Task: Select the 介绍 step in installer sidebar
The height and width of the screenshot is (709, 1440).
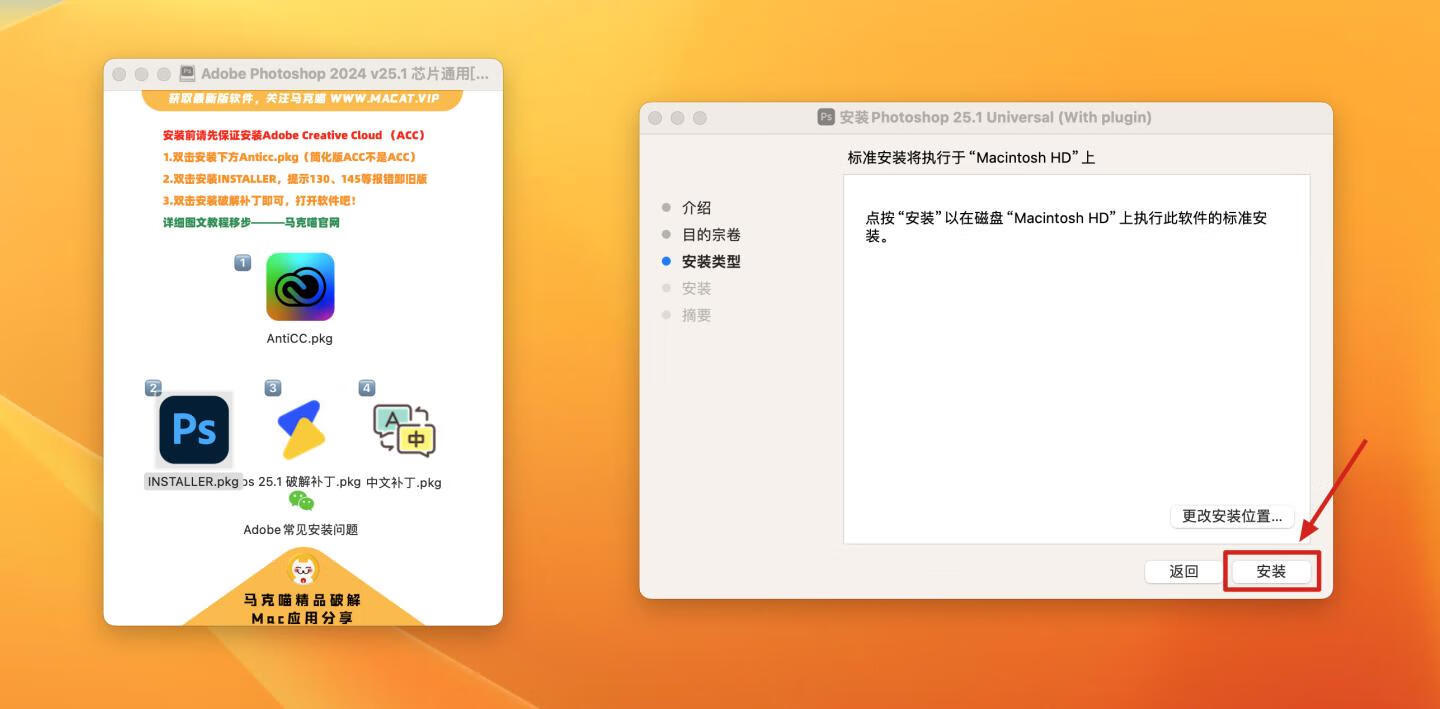Action: pos(697,207)
